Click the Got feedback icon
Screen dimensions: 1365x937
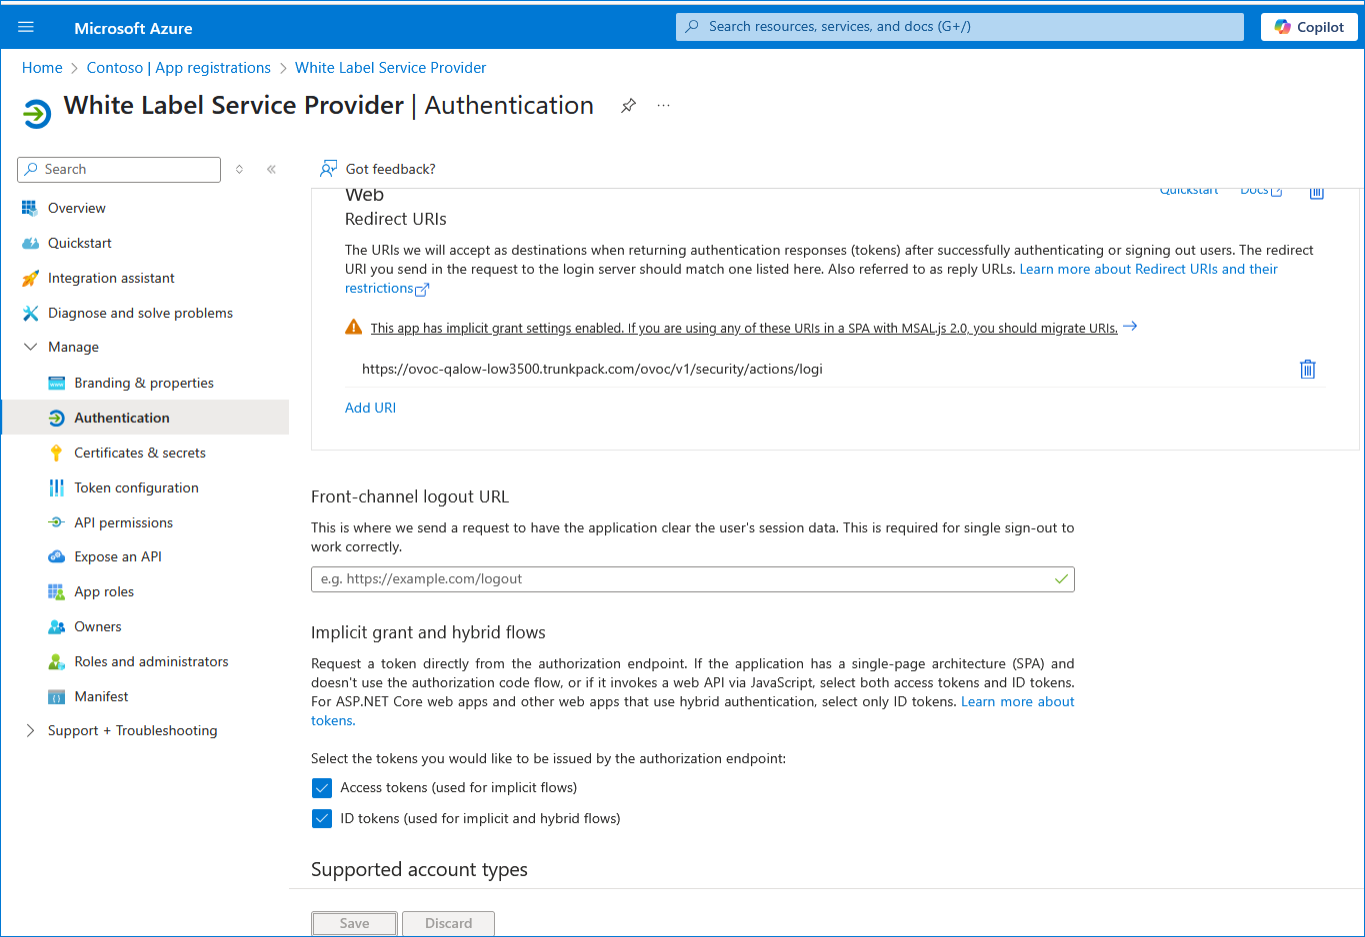click(x=328, y=169)
